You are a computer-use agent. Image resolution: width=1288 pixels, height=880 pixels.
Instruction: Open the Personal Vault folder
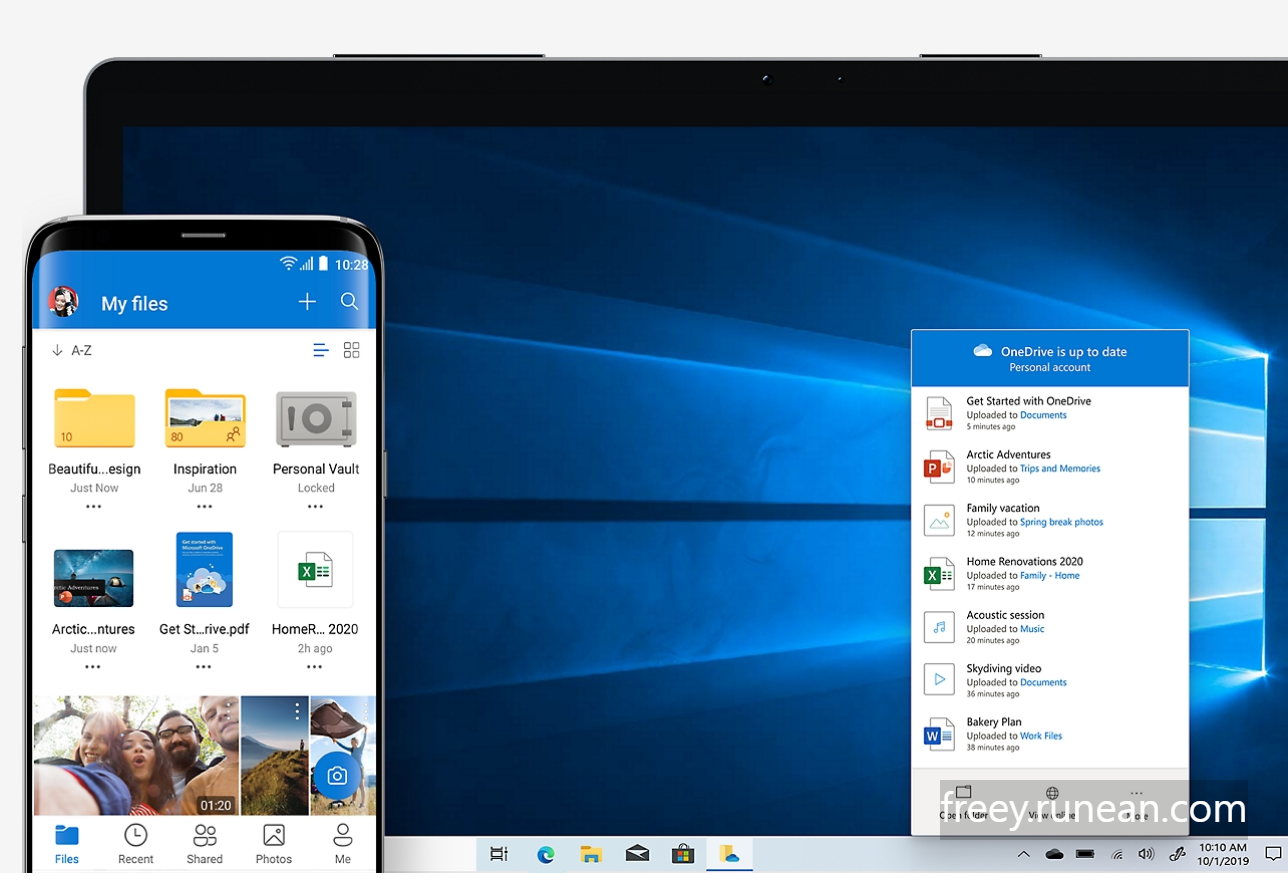click(x=315, y=419)
